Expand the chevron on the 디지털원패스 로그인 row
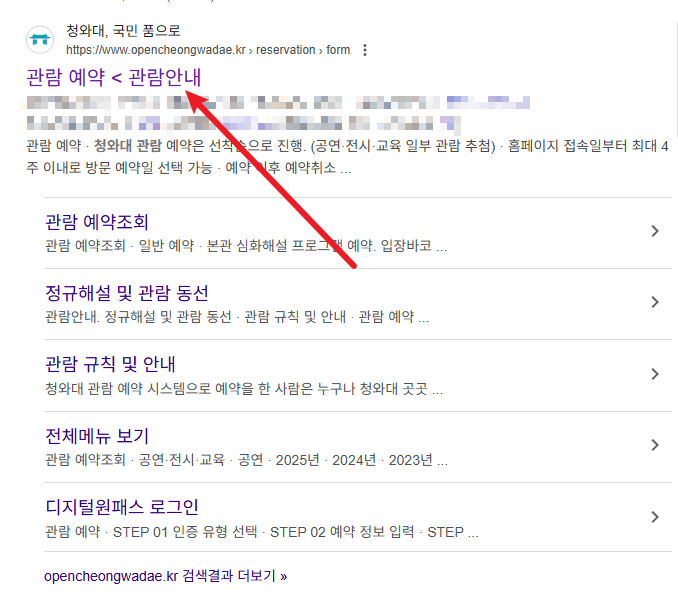678x609 pixels. click(x=655, y=517)
